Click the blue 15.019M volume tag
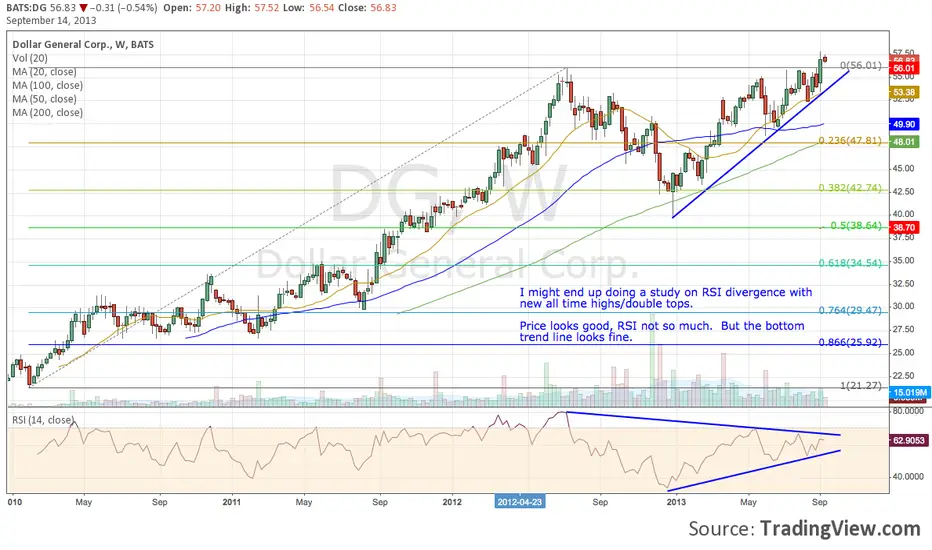 click(909, 392)
